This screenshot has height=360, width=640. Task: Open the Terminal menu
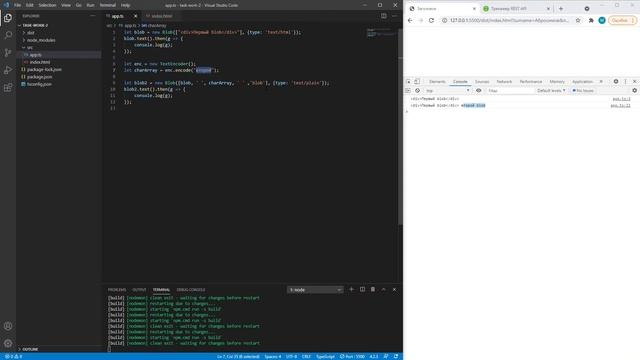(108, 5)
